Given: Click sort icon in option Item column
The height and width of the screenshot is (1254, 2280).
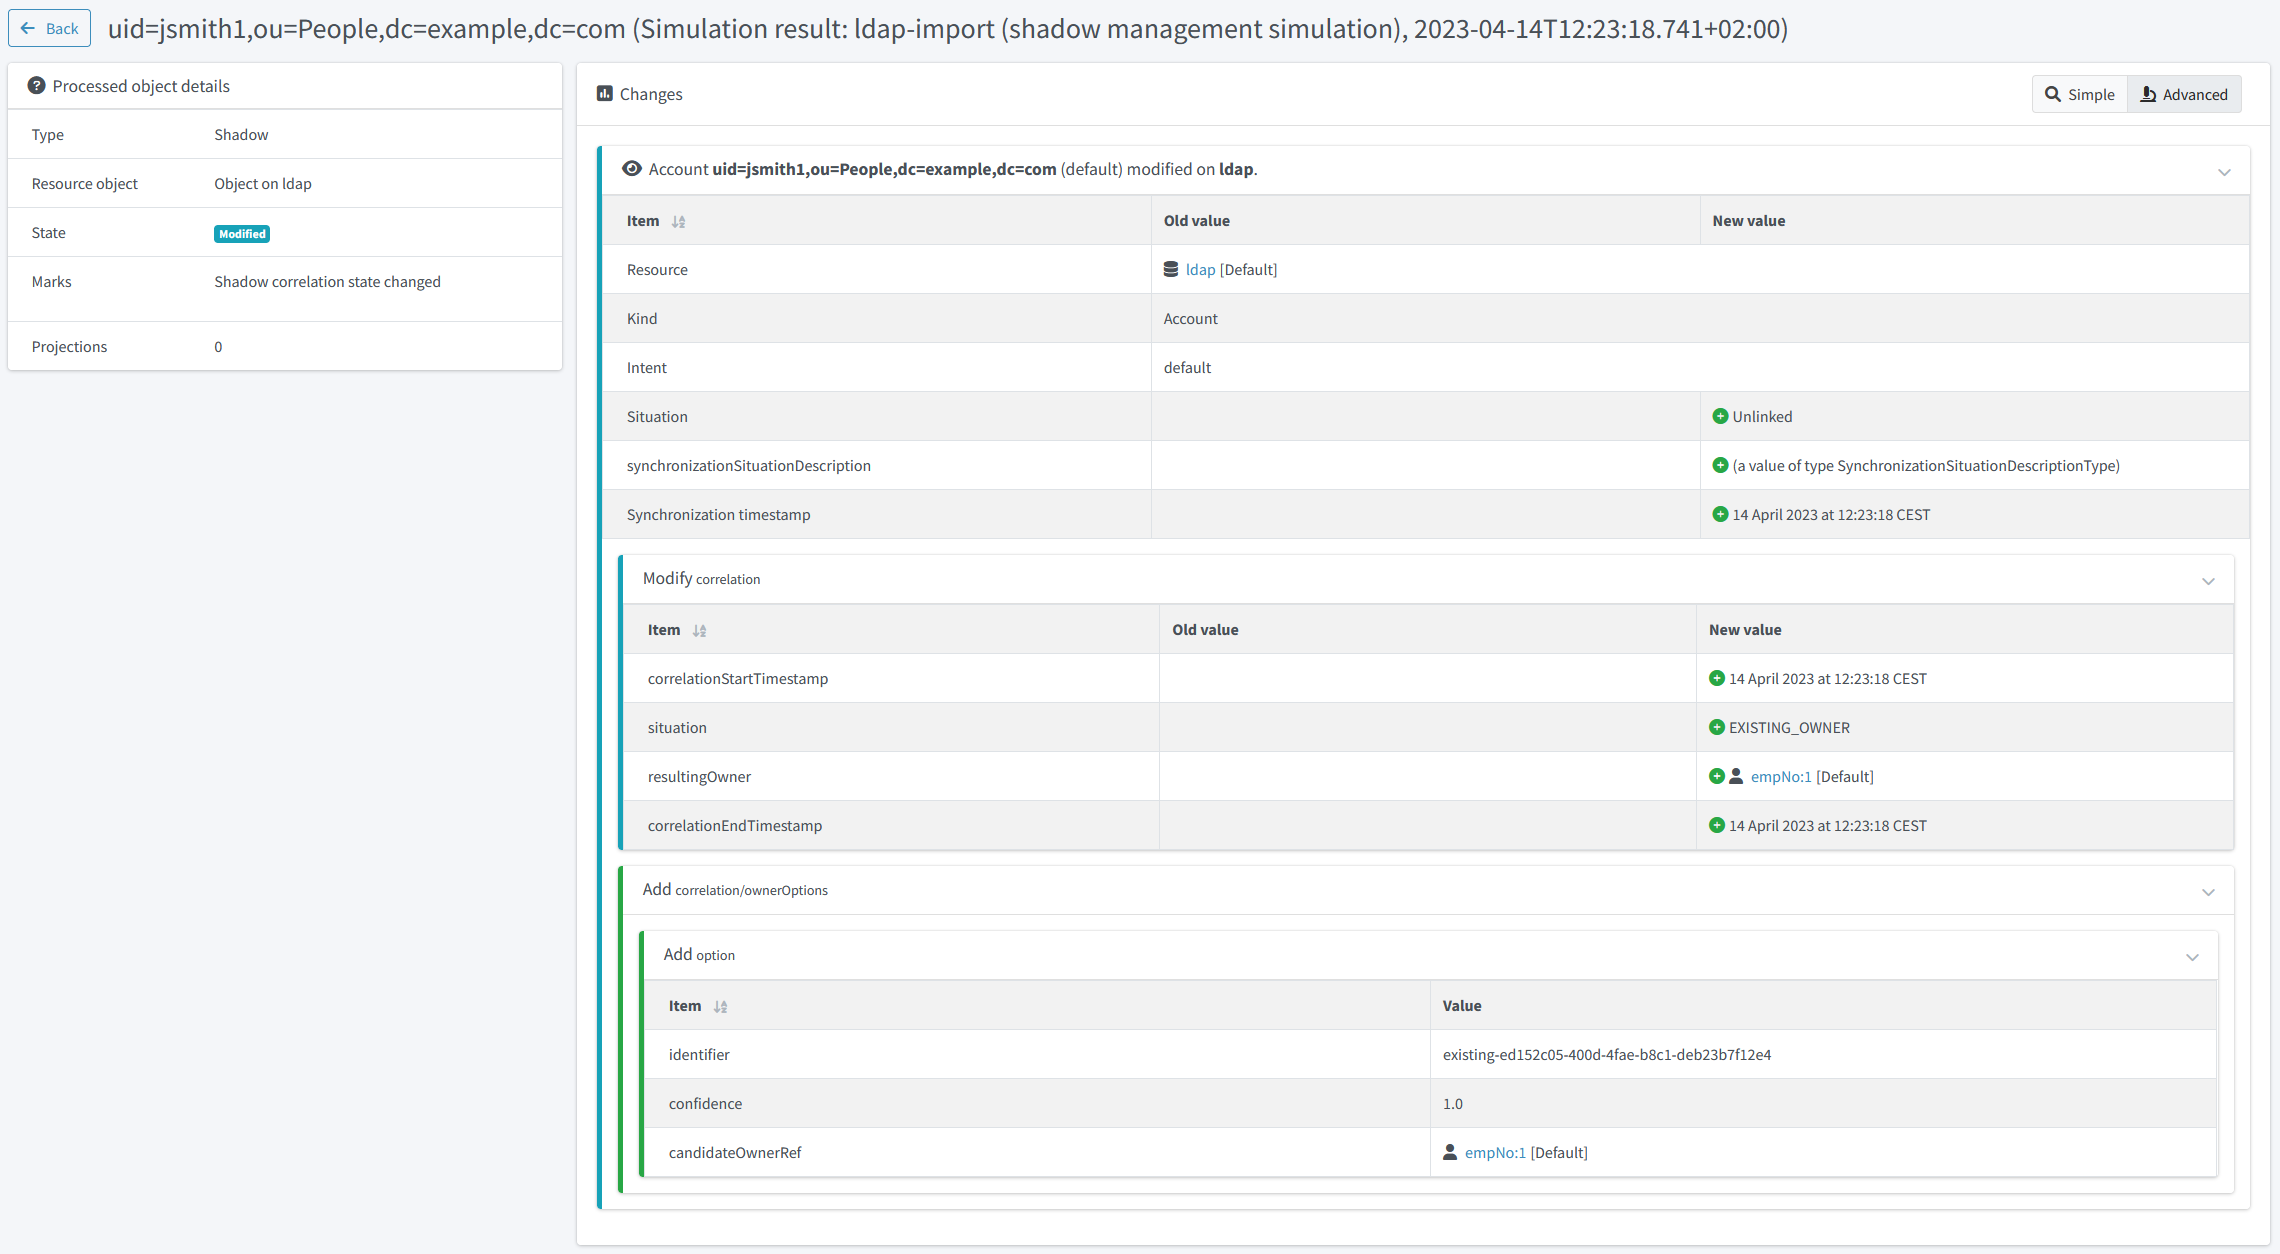Looking at the screenshot, I should pyautogui.click(x=721, y=1007).
